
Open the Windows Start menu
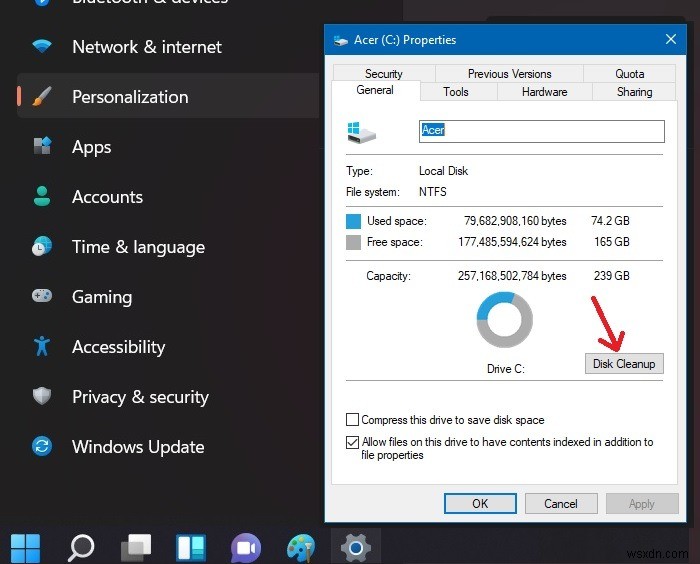pyautogui.click(x=25, y=547)
